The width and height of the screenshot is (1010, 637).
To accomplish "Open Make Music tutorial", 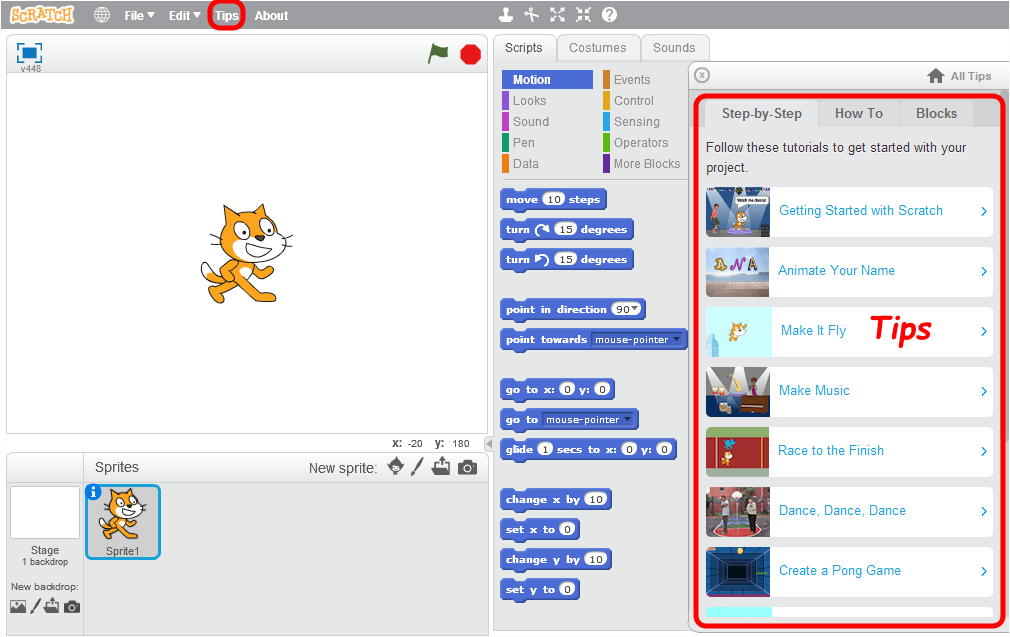I will point(849,391).
